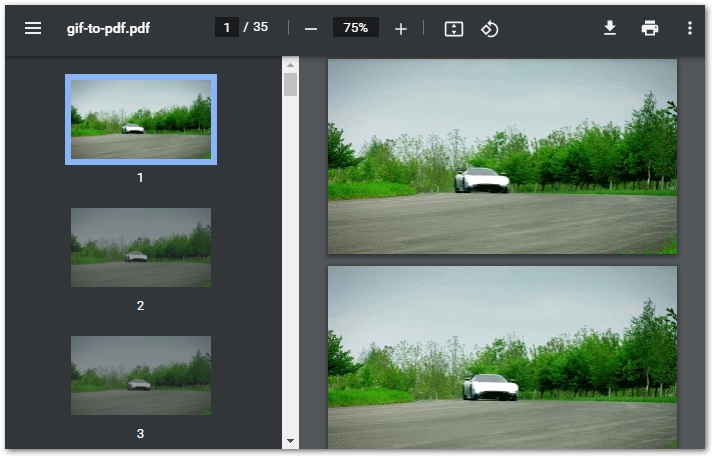The image size is (714, 458).
Task: Click the sidebar scrollbar thumb
Action: (x=291, y=85)
